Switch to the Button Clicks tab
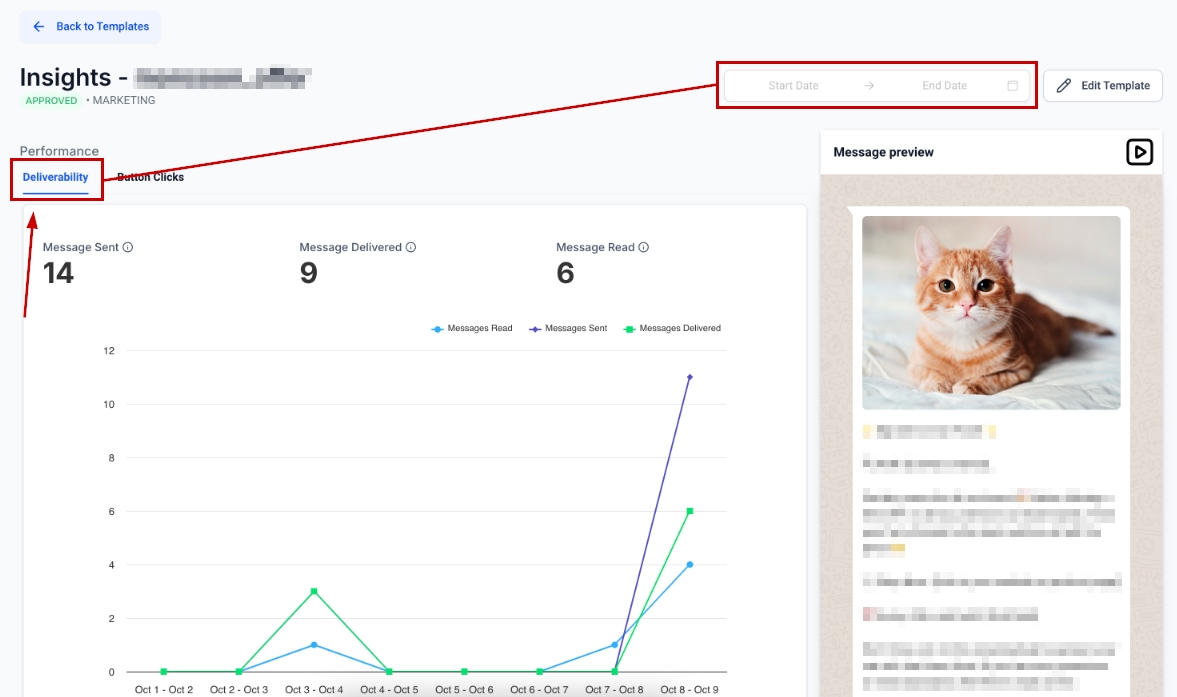Viewport: 1177px width, 697px height. click(150, 177)
